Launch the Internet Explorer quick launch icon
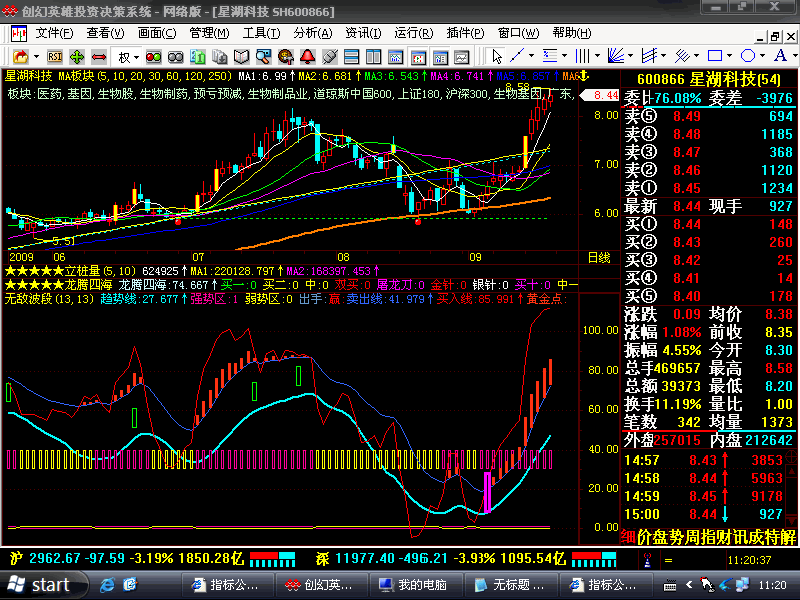This screenshot has height=600, width=800. 107,585
